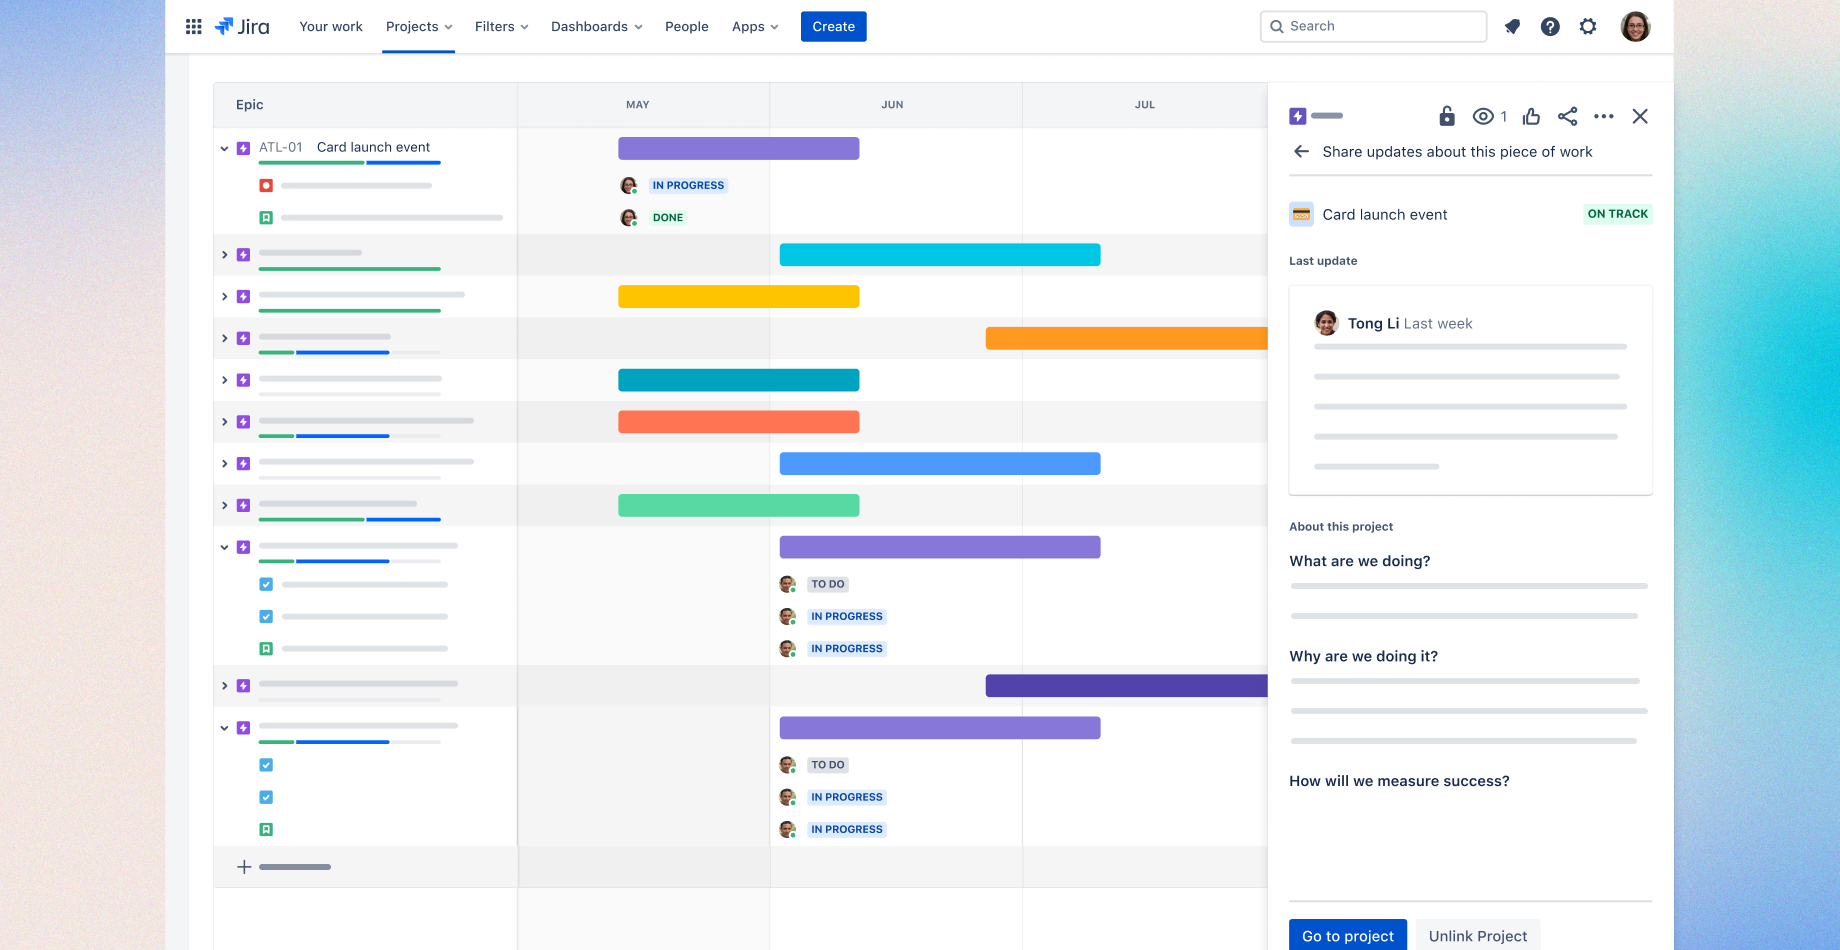Screen dimensions: 1840x950
Task: Click the epic icon in panel header
Action: click(x=1298, y=116)
